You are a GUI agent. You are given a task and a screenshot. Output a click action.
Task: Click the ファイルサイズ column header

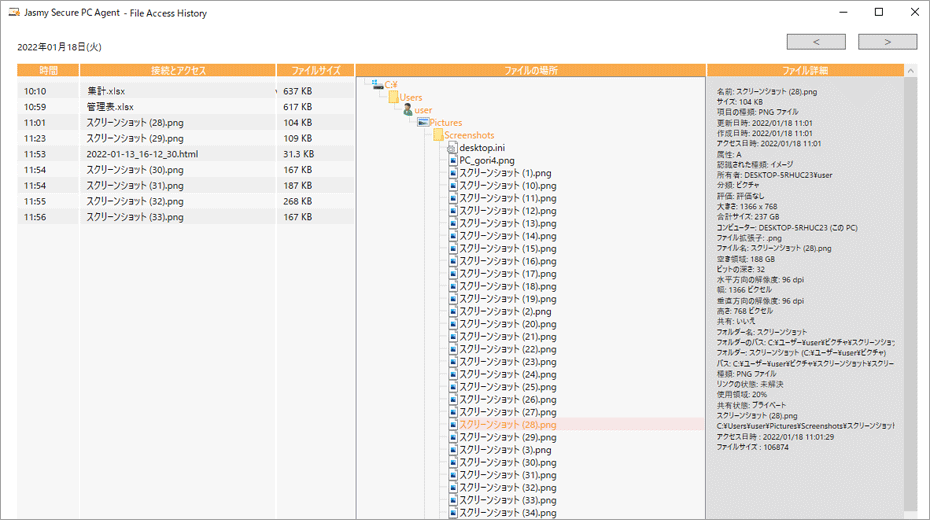(315, 71)
